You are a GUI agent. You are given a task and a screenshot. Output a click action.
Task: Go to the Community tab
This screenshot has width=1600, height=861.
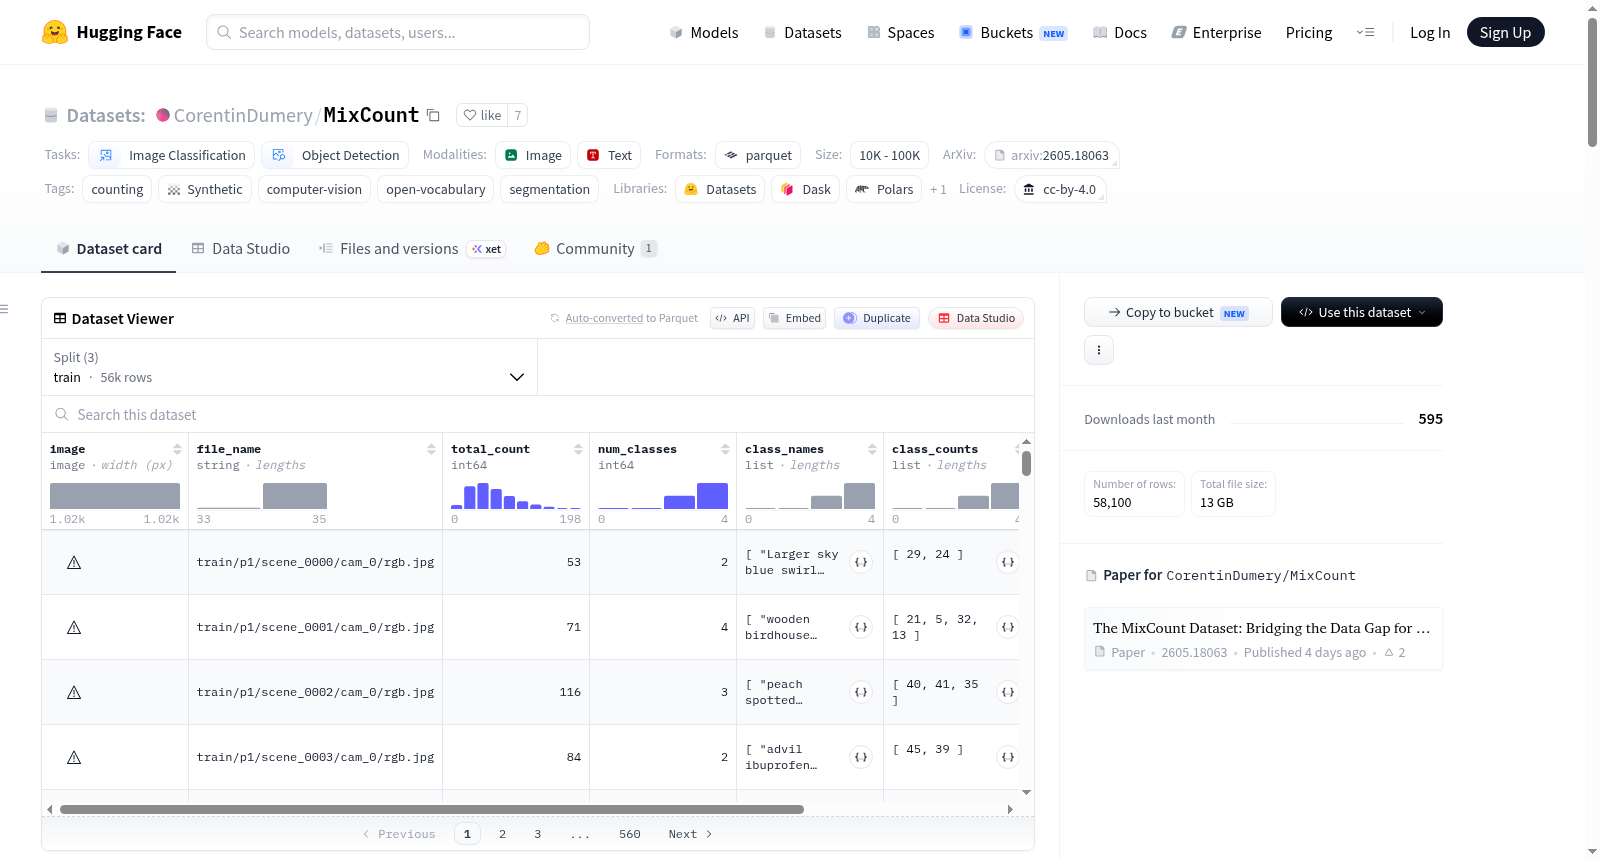(595, 249)
